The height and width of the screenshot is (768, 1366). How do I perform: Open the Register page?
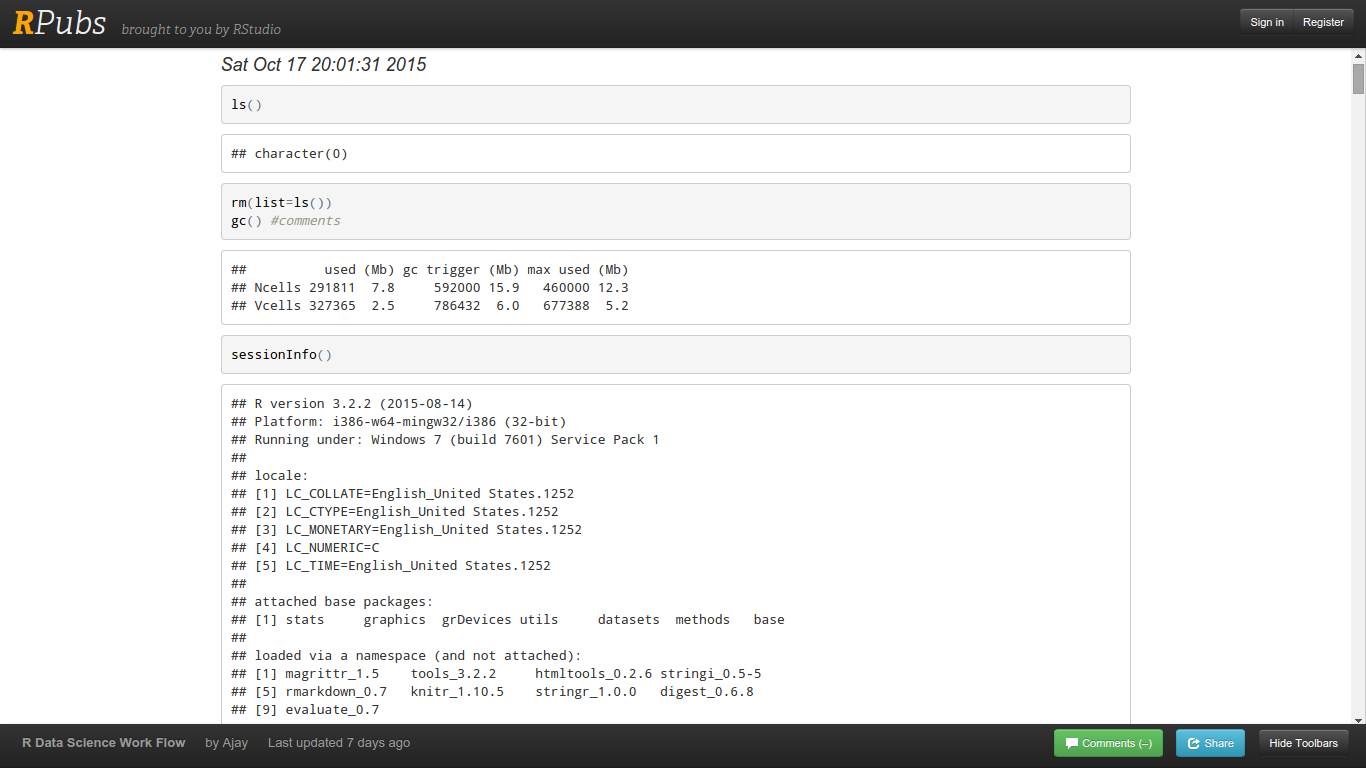click(1322, 22)
